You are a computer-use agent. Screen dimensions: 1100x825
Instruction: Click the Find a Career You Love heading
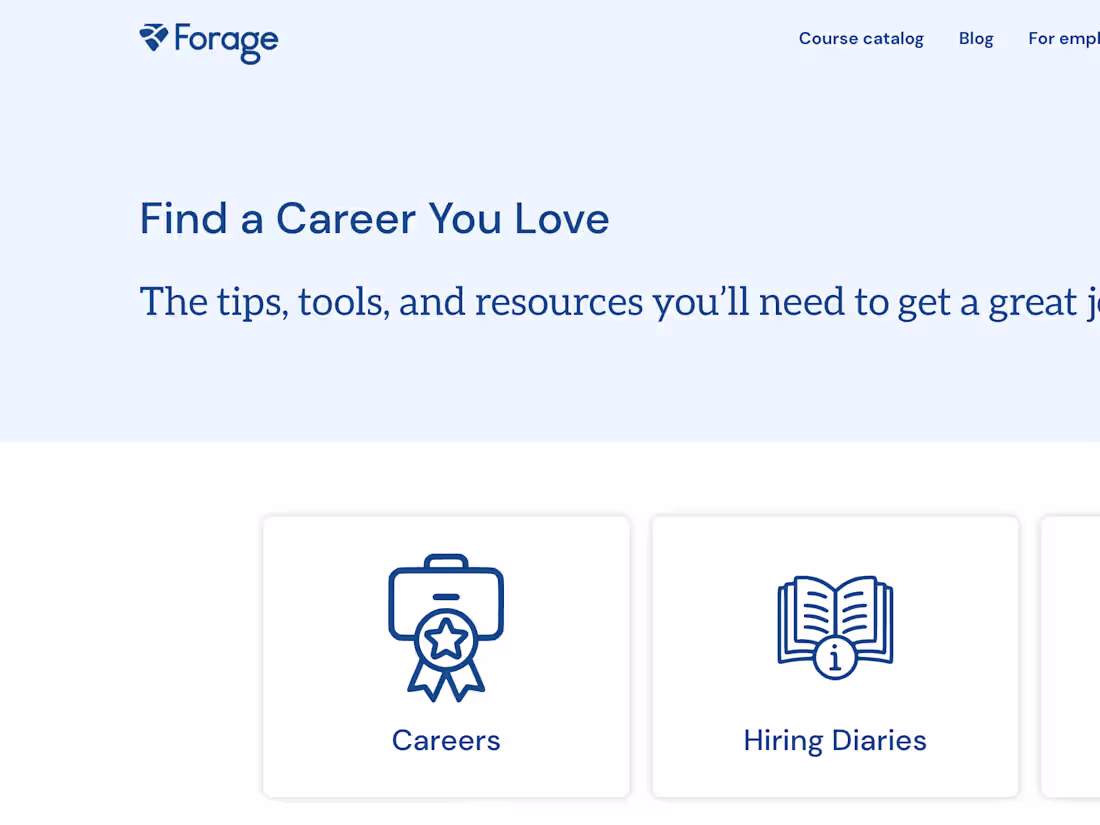point(374,218)
